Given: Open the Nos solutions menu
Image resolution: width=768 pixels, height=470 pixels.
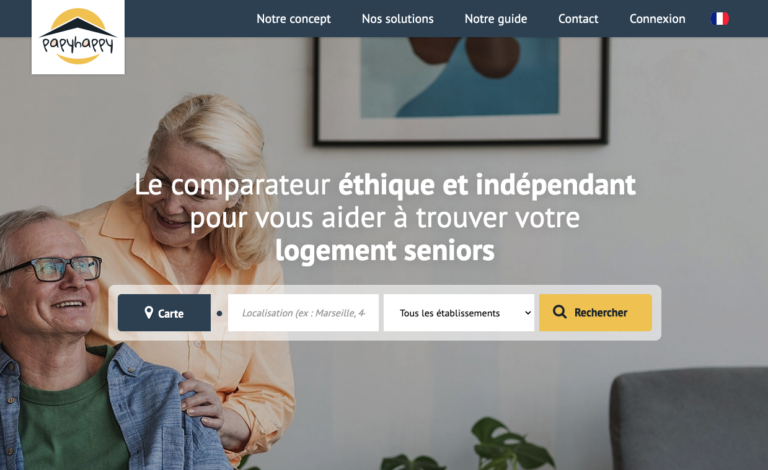Looking at the screenshot, I should click(397, 19).
